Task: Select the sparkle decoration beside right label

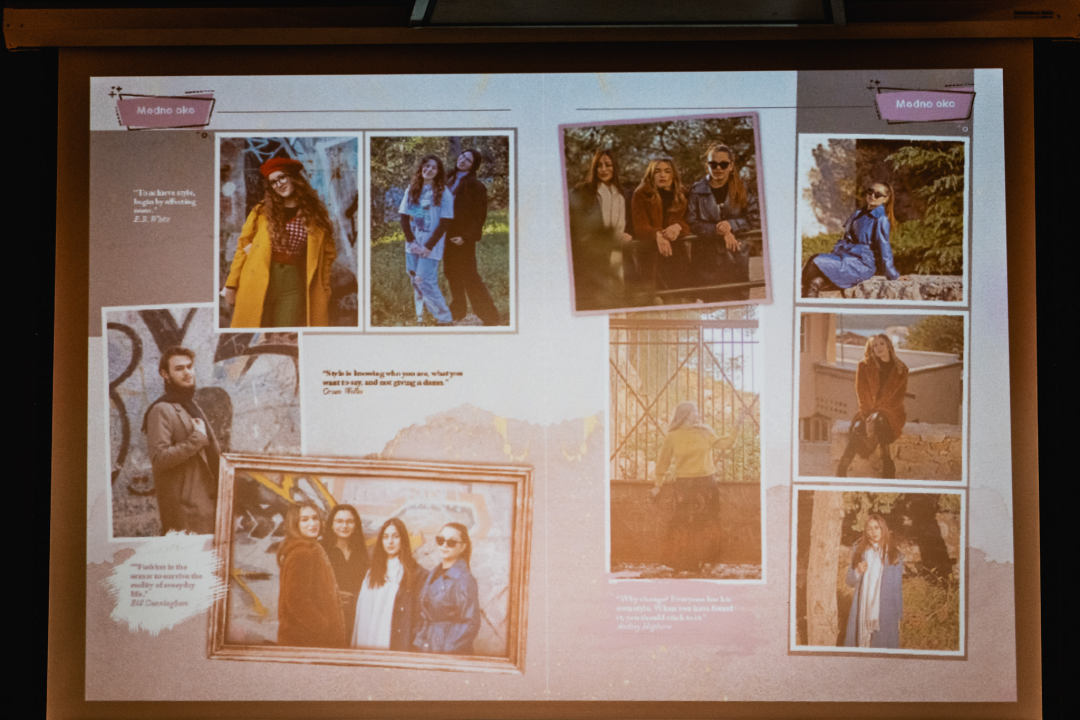Action: coord(875,87)
